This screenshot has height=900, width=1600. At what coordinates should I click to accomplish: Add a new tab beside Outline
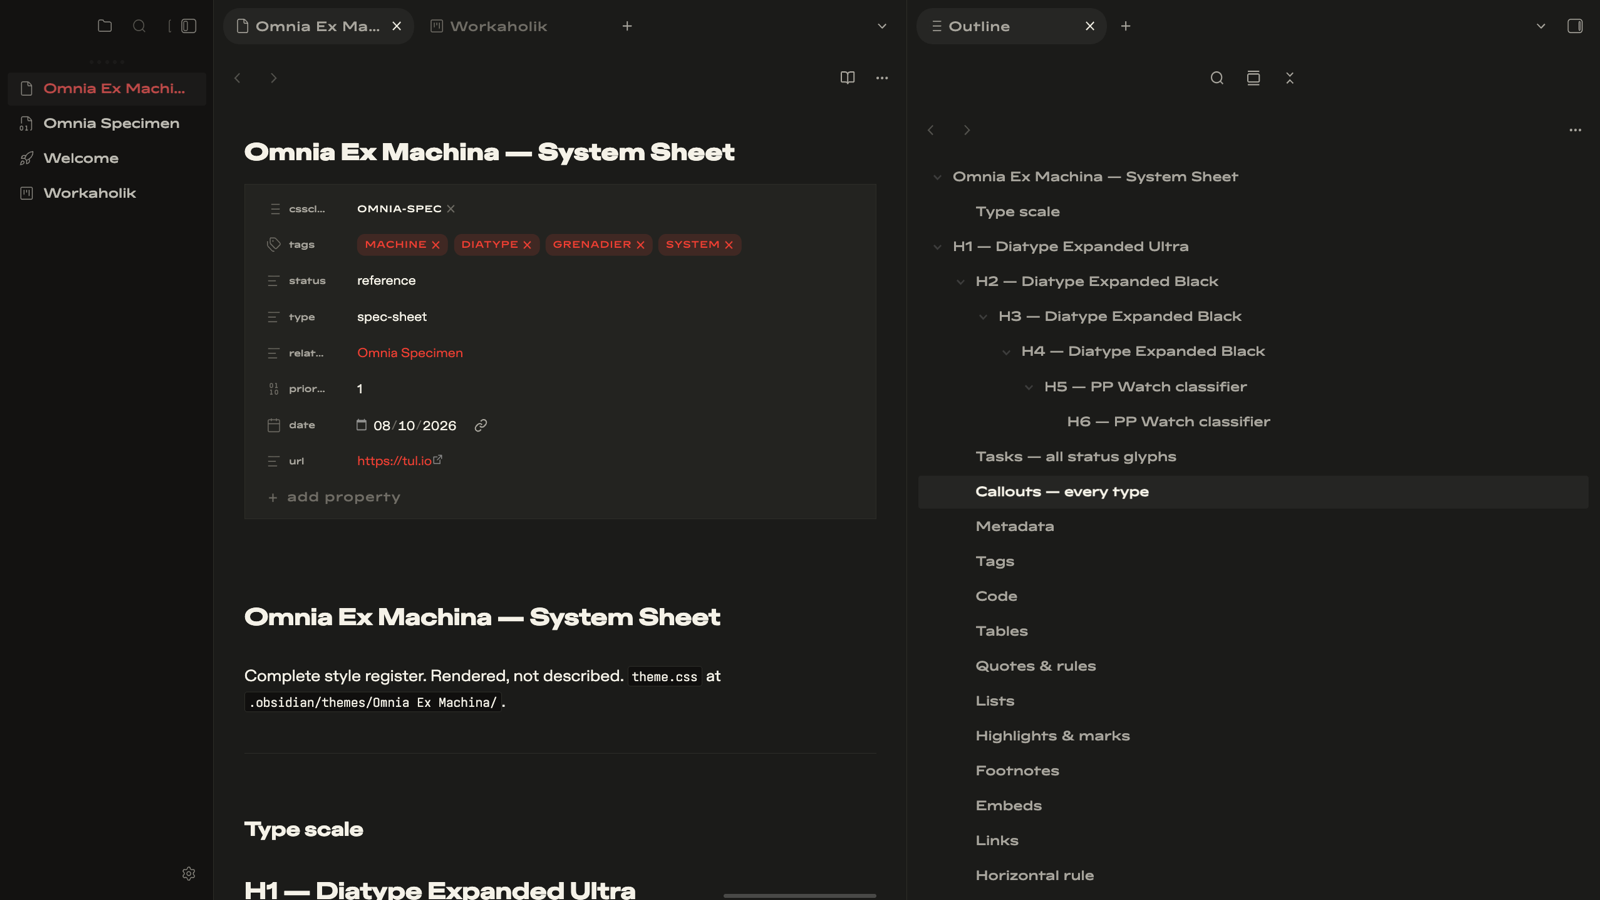[1126, 26]
